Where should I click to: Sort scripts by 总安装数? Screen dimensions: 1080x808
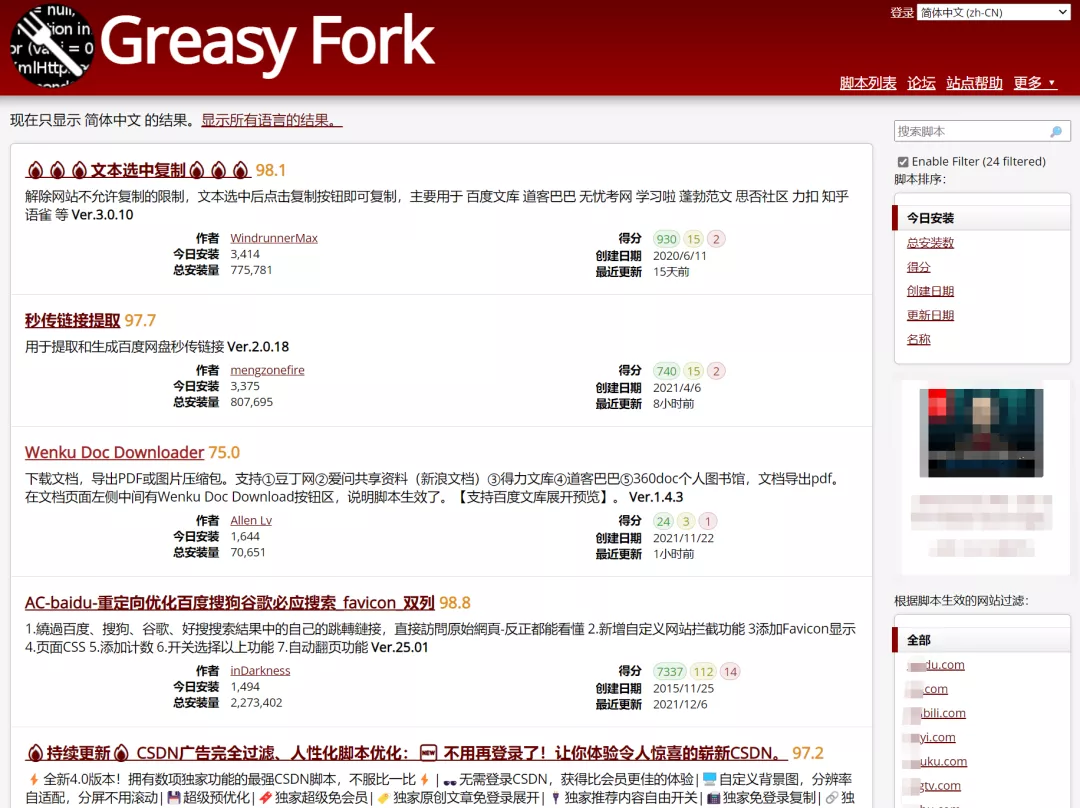[x=931, y=242]
